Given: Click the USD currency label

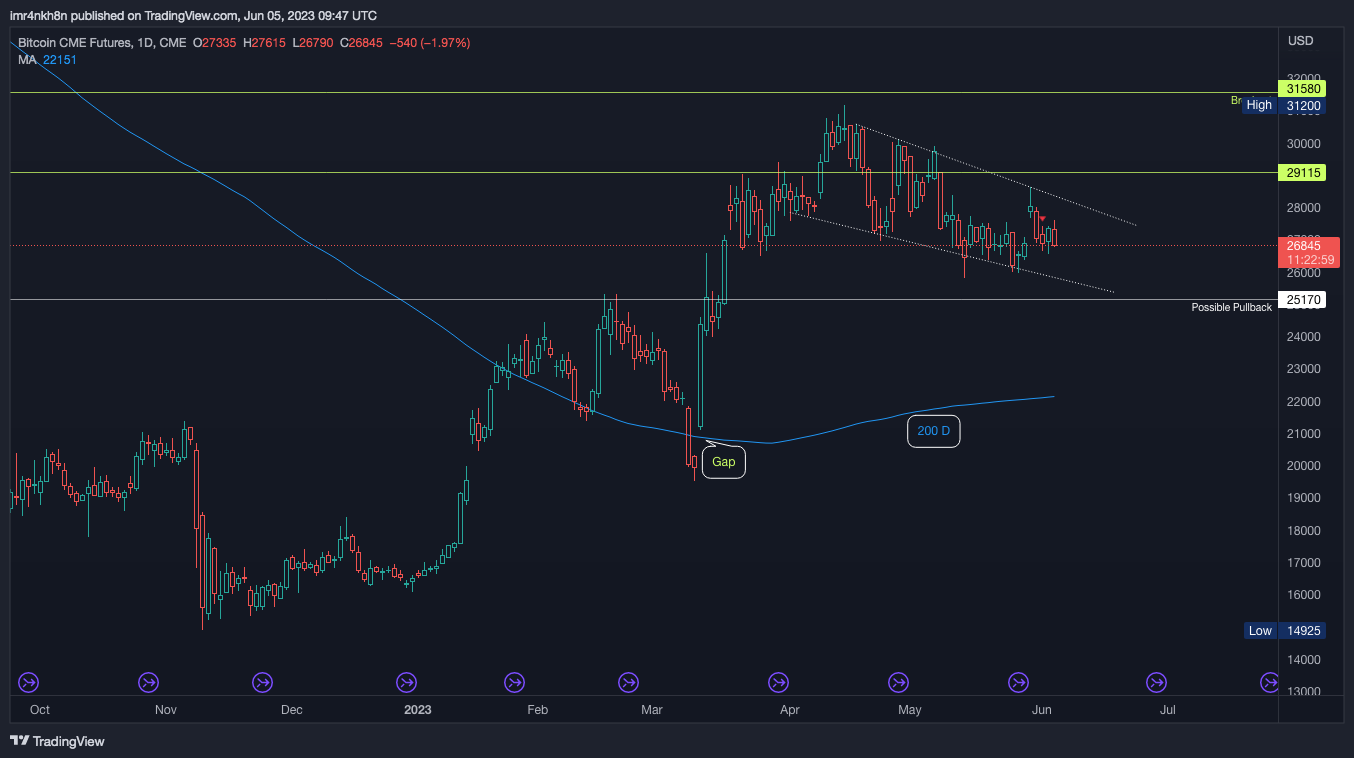Looking at the screenshot, I should [x=1301, y=41].
